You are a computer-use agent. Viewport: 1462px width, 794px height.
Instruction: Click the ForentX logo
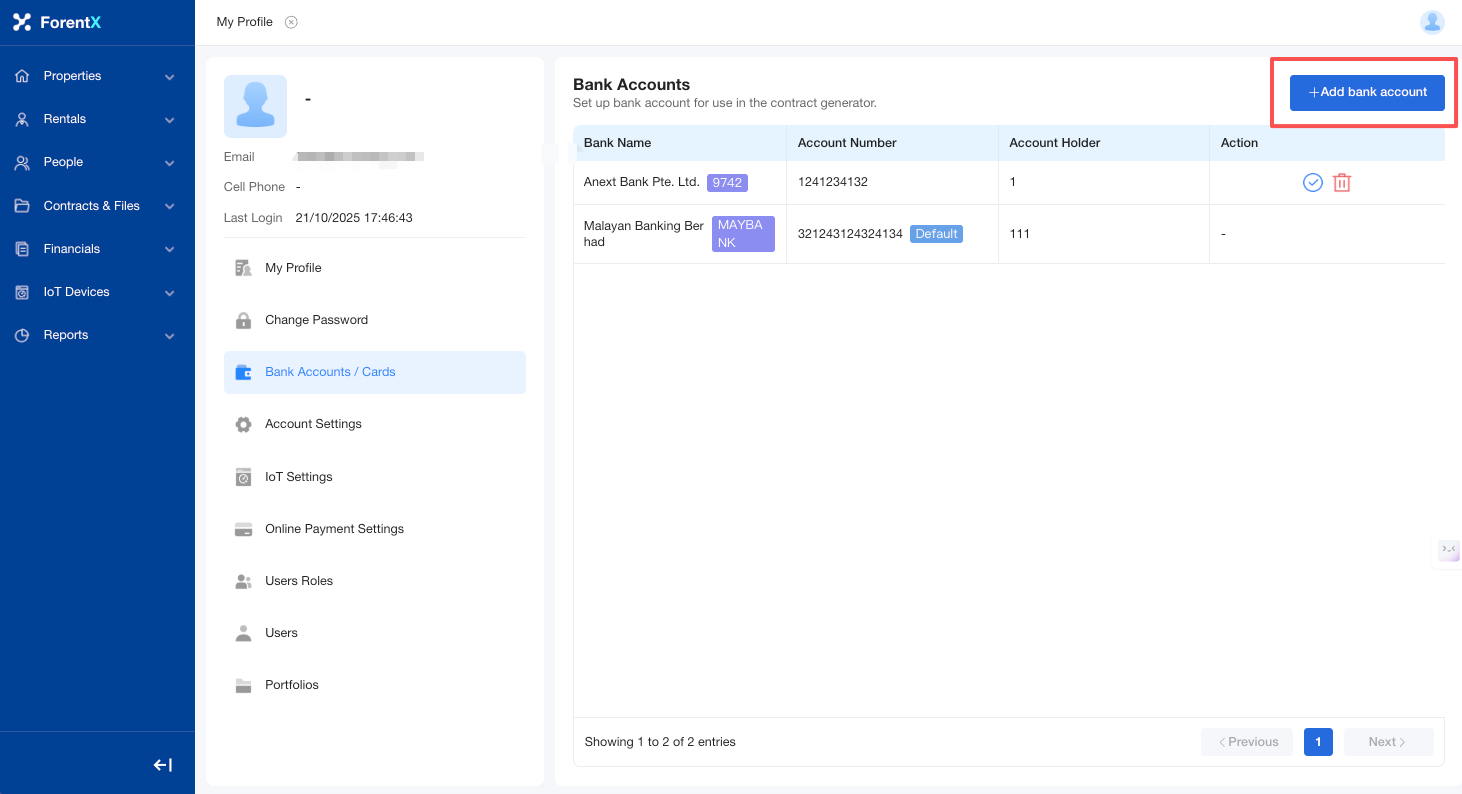tap(58, 22)
